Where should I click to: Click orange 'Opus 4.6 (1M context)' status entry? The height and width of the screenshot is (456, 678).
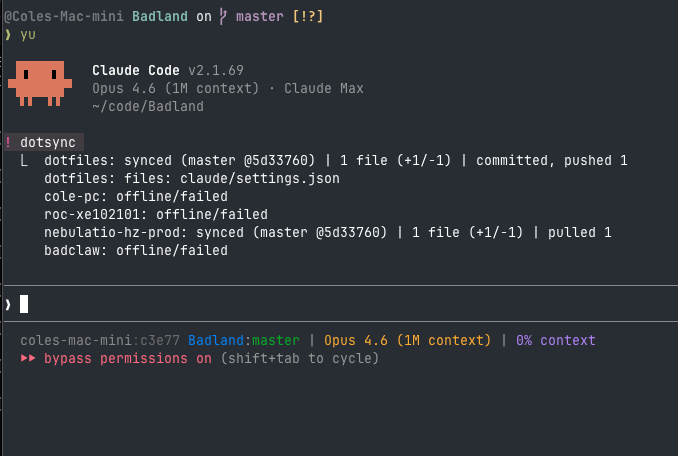(408, 341)
